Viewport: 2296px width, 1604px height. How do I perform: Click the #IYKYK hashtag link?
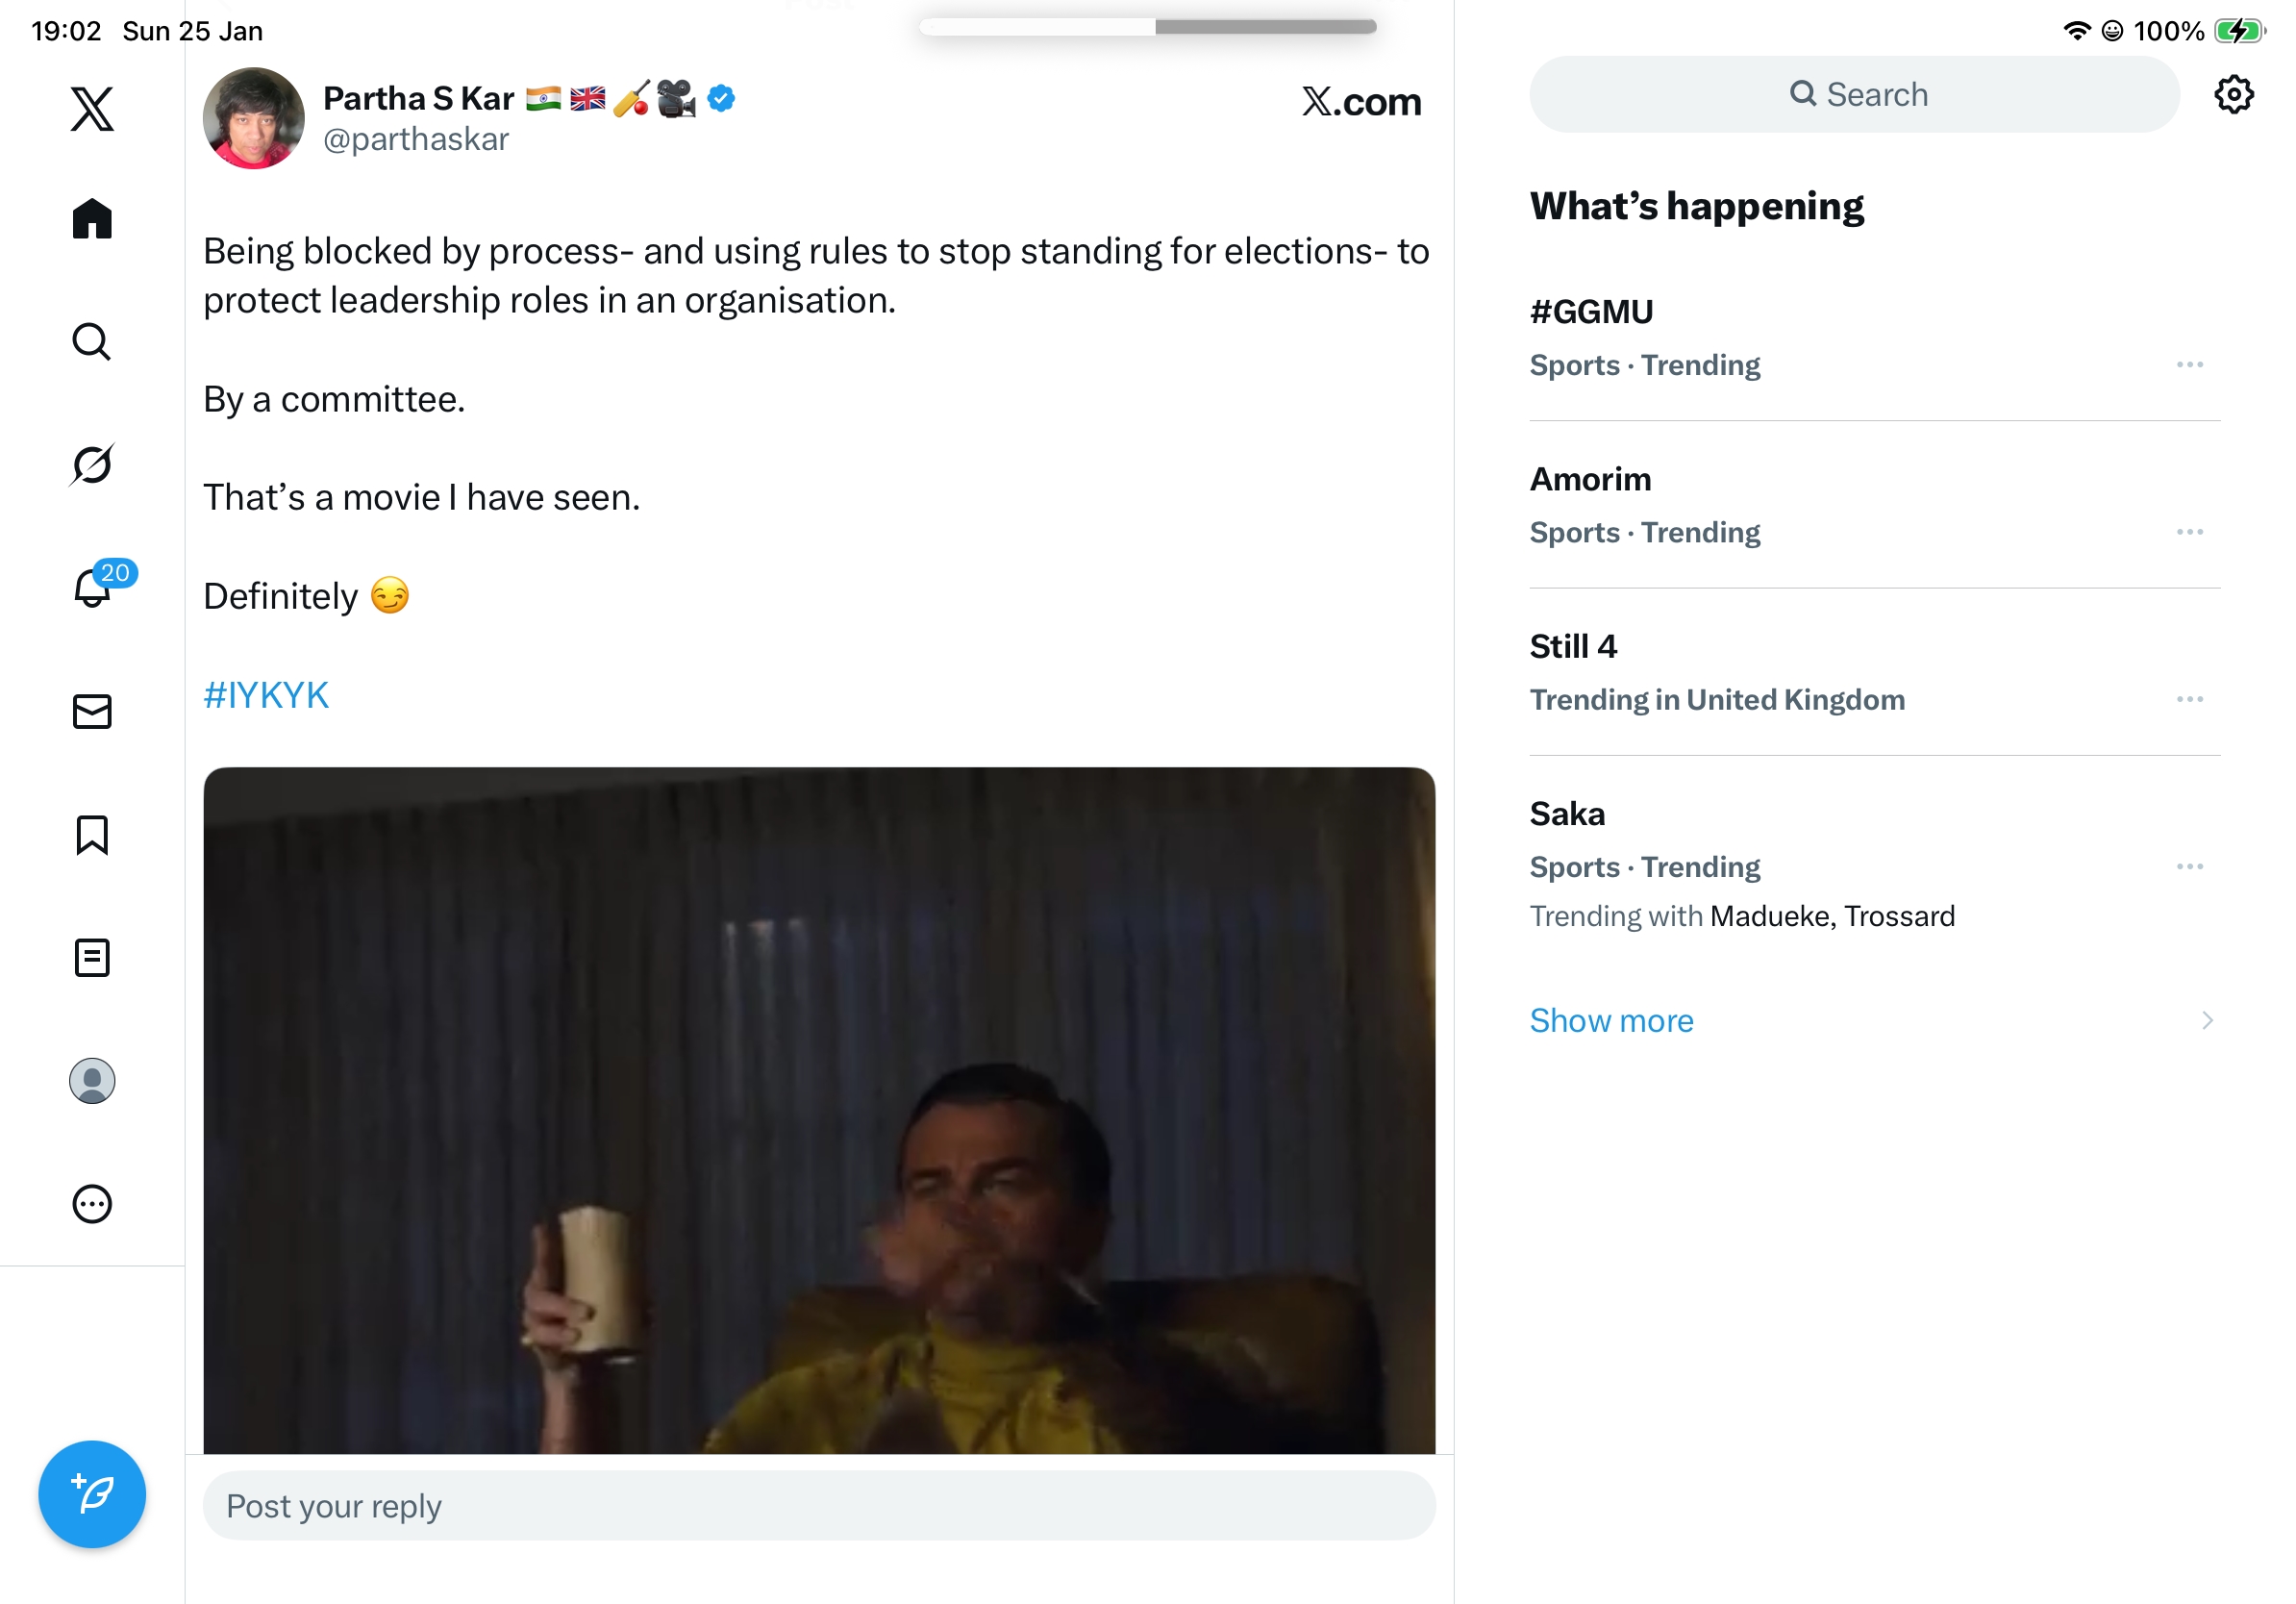pyautogui.click(x=266, y=695)
